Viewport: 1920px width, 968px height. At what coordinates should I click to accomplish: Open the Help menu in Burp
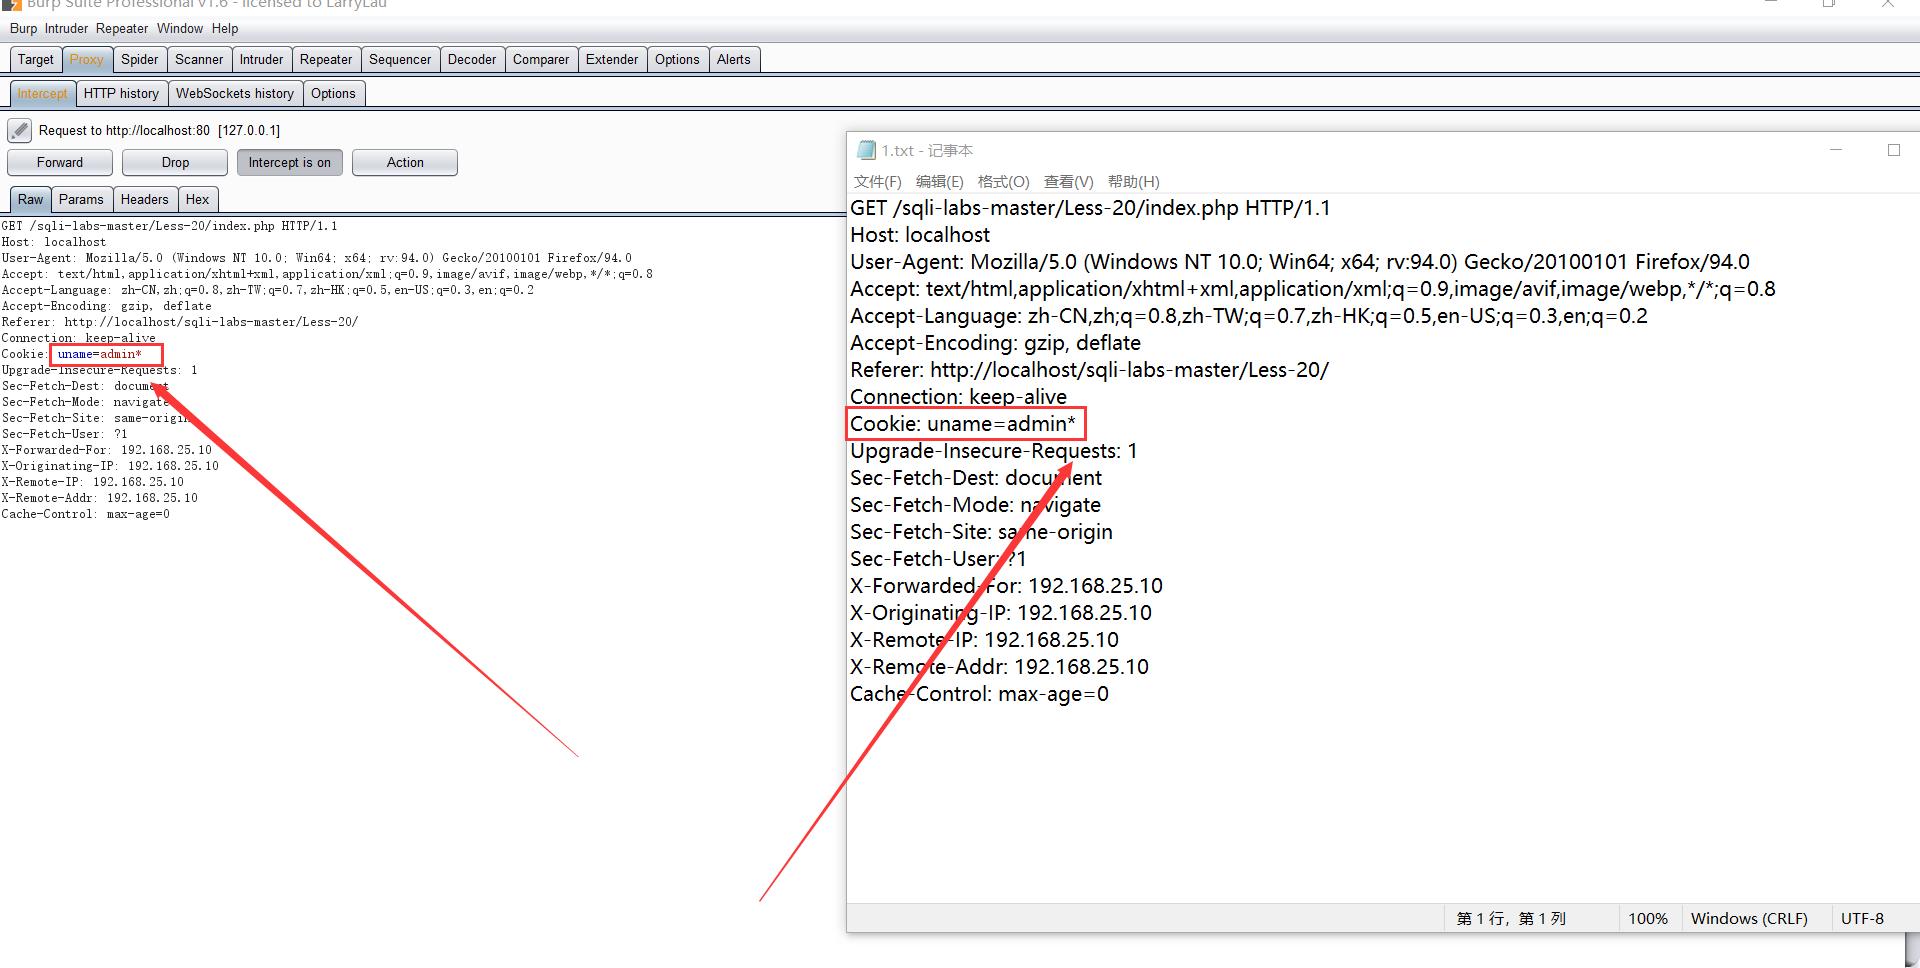[225, 29]
